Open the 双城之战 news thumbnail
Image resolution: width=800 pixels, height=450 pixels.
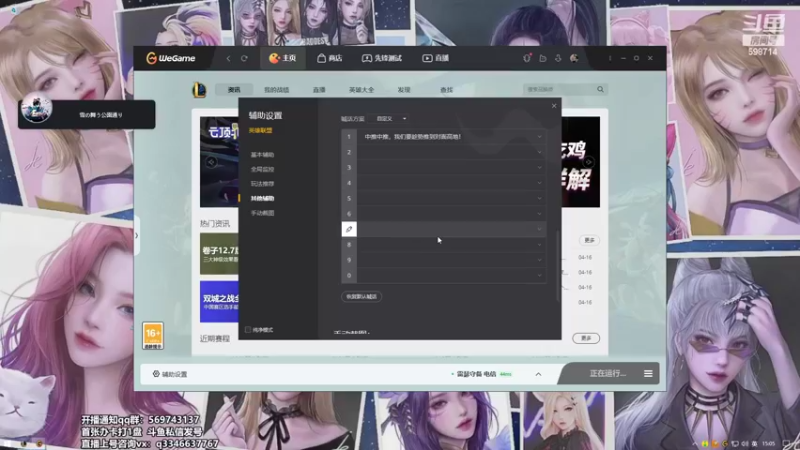(x=219, y=301)
